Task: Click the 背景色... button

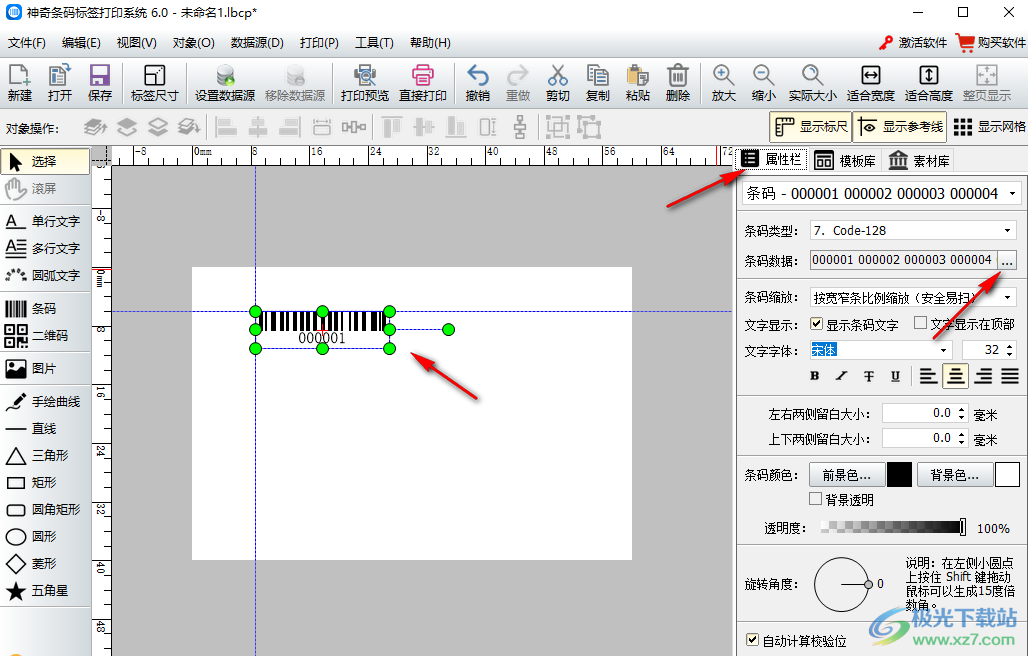Action: point(955,475)
